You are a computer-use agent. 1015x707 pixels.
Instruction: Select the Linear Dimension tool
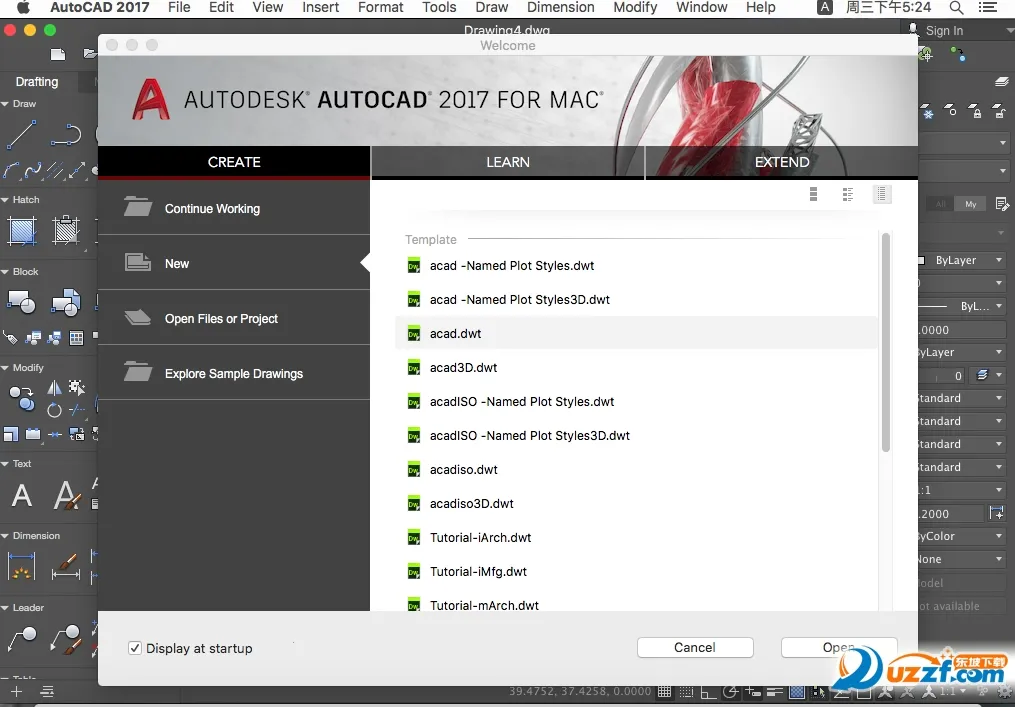tap(21, 567)
